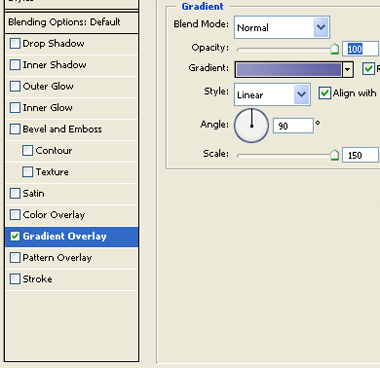
Task: Enable the Bevel and Emboss checkbox
Action: point(15,129)
